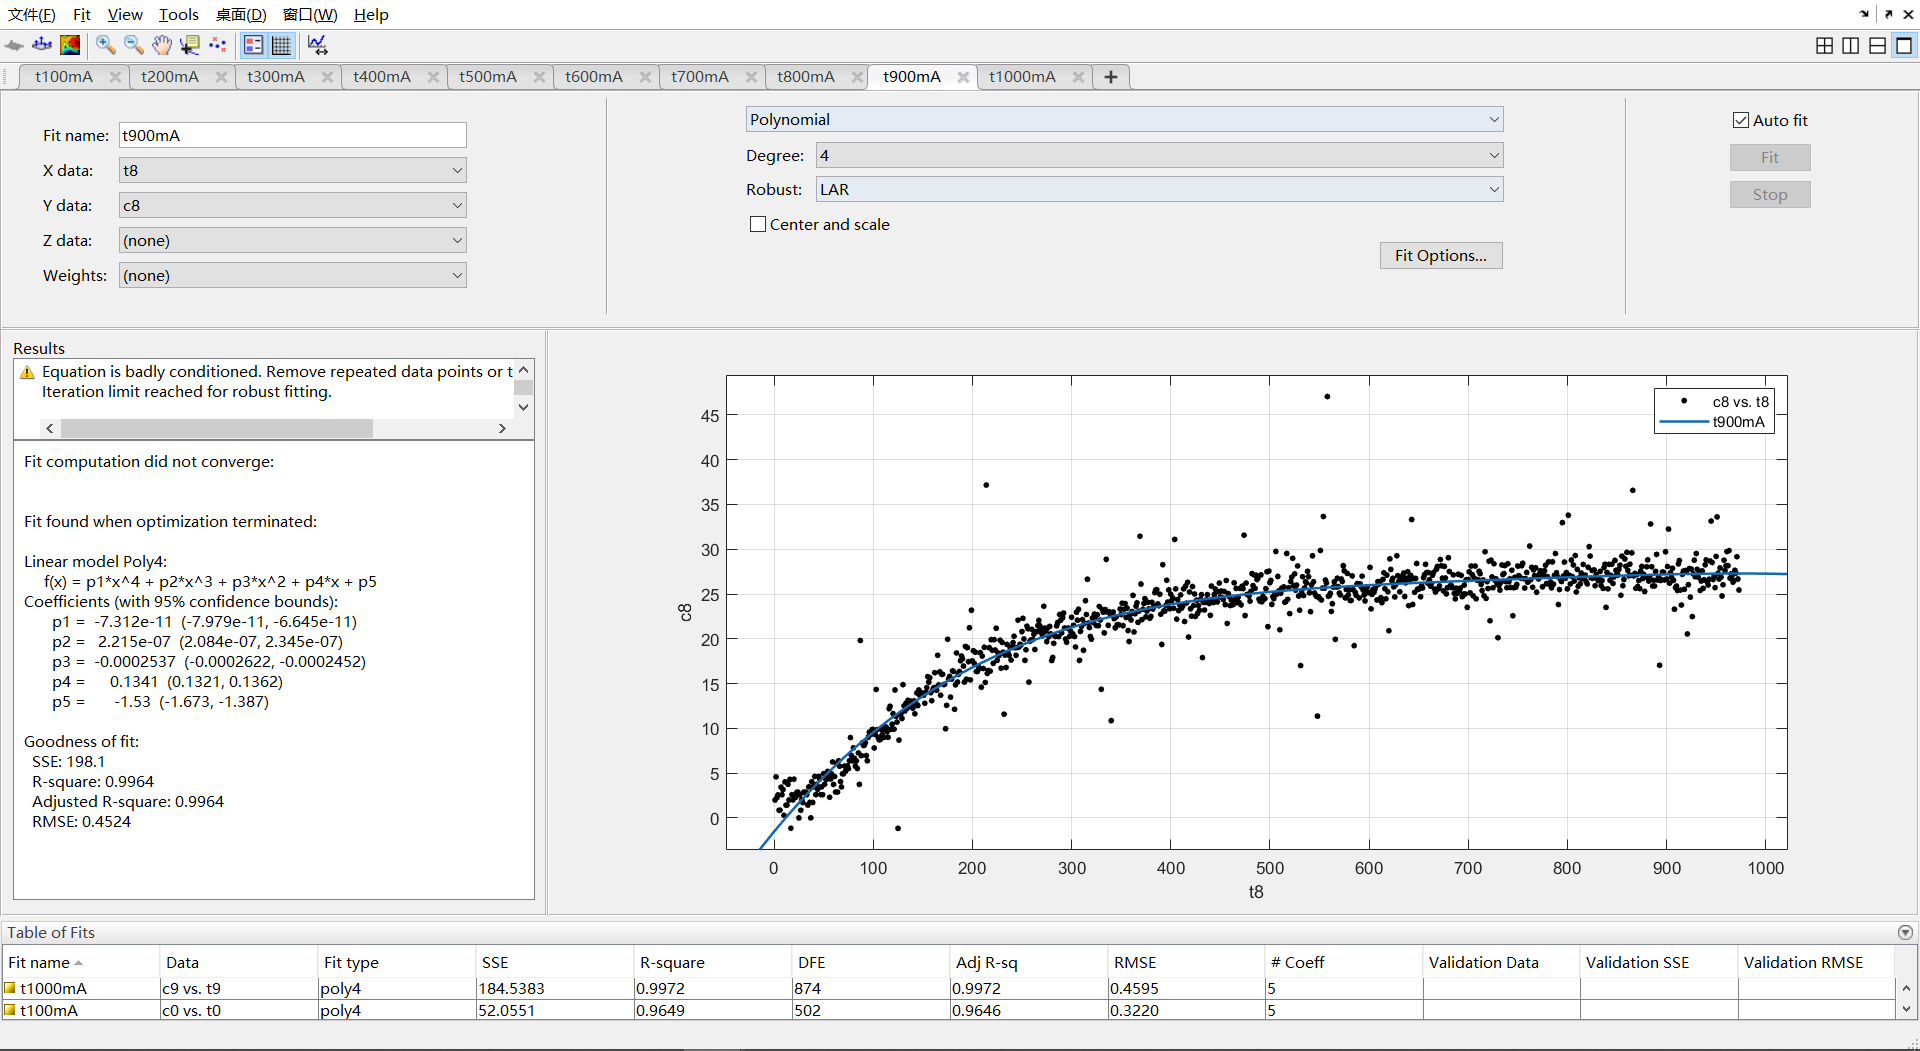Image resolution: width=1920 pixels, height=1051 pixels.
Task: Click the Fit button
Action: (1770, 157)
